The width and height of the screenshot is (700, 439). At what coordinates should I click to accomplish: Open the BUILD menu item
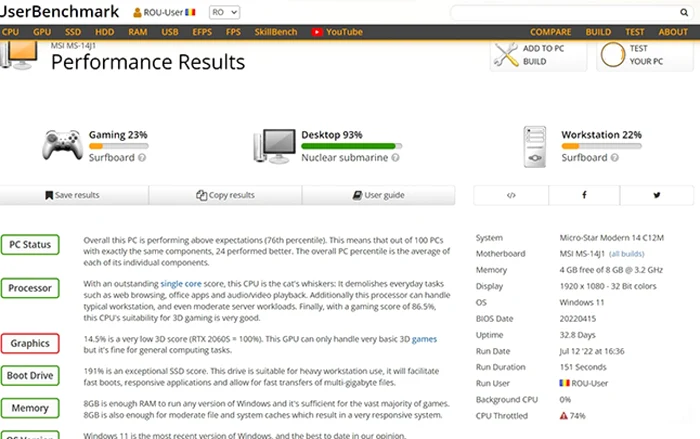(598, 32)
